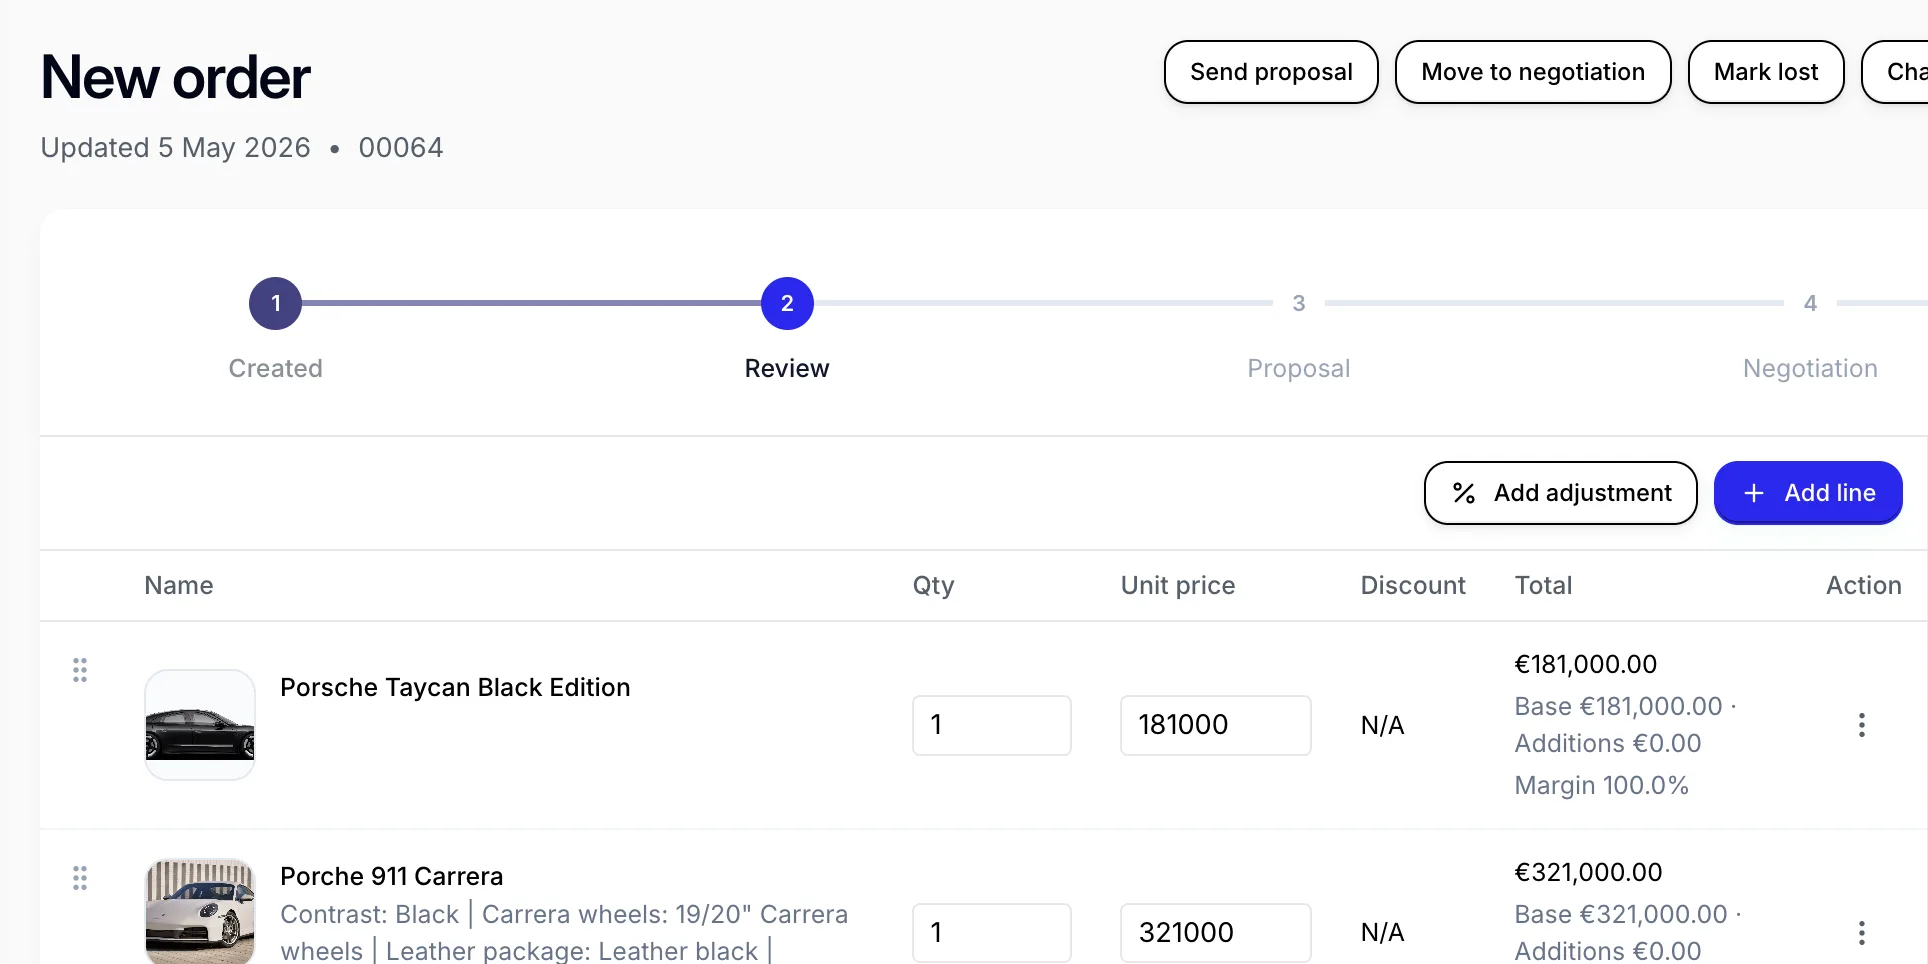Viewport: 1928px width, 964px height.
Task: Click the Action column header
Action: click(1864, 586)
